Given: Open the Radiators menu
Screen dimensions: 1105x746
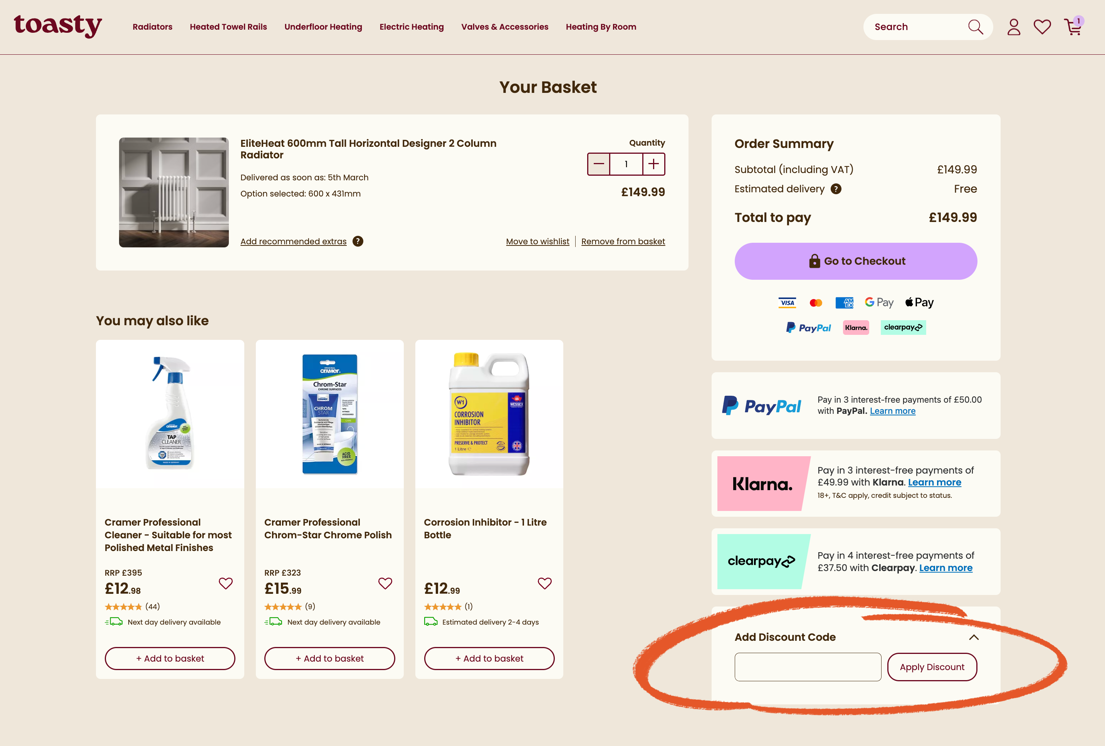Looking at the screenshot, I should [x=152, y=27].
